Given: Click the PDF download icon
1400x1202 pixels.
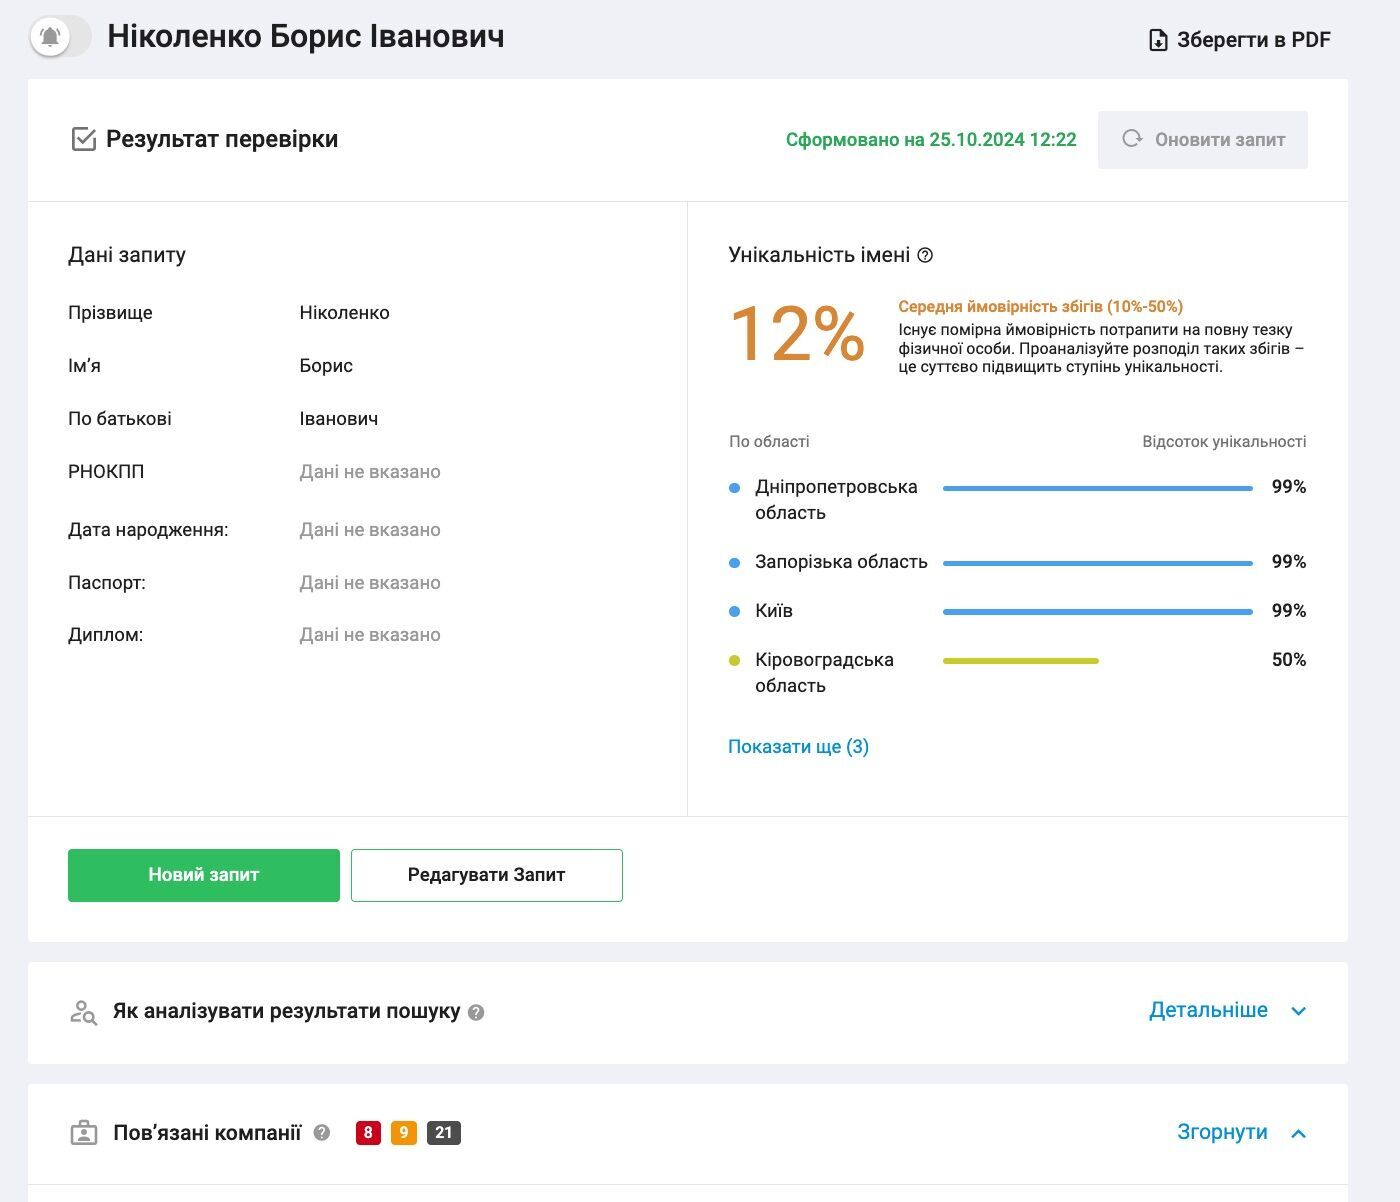Looking at the screenshot, I should (x=1158, y=40).
